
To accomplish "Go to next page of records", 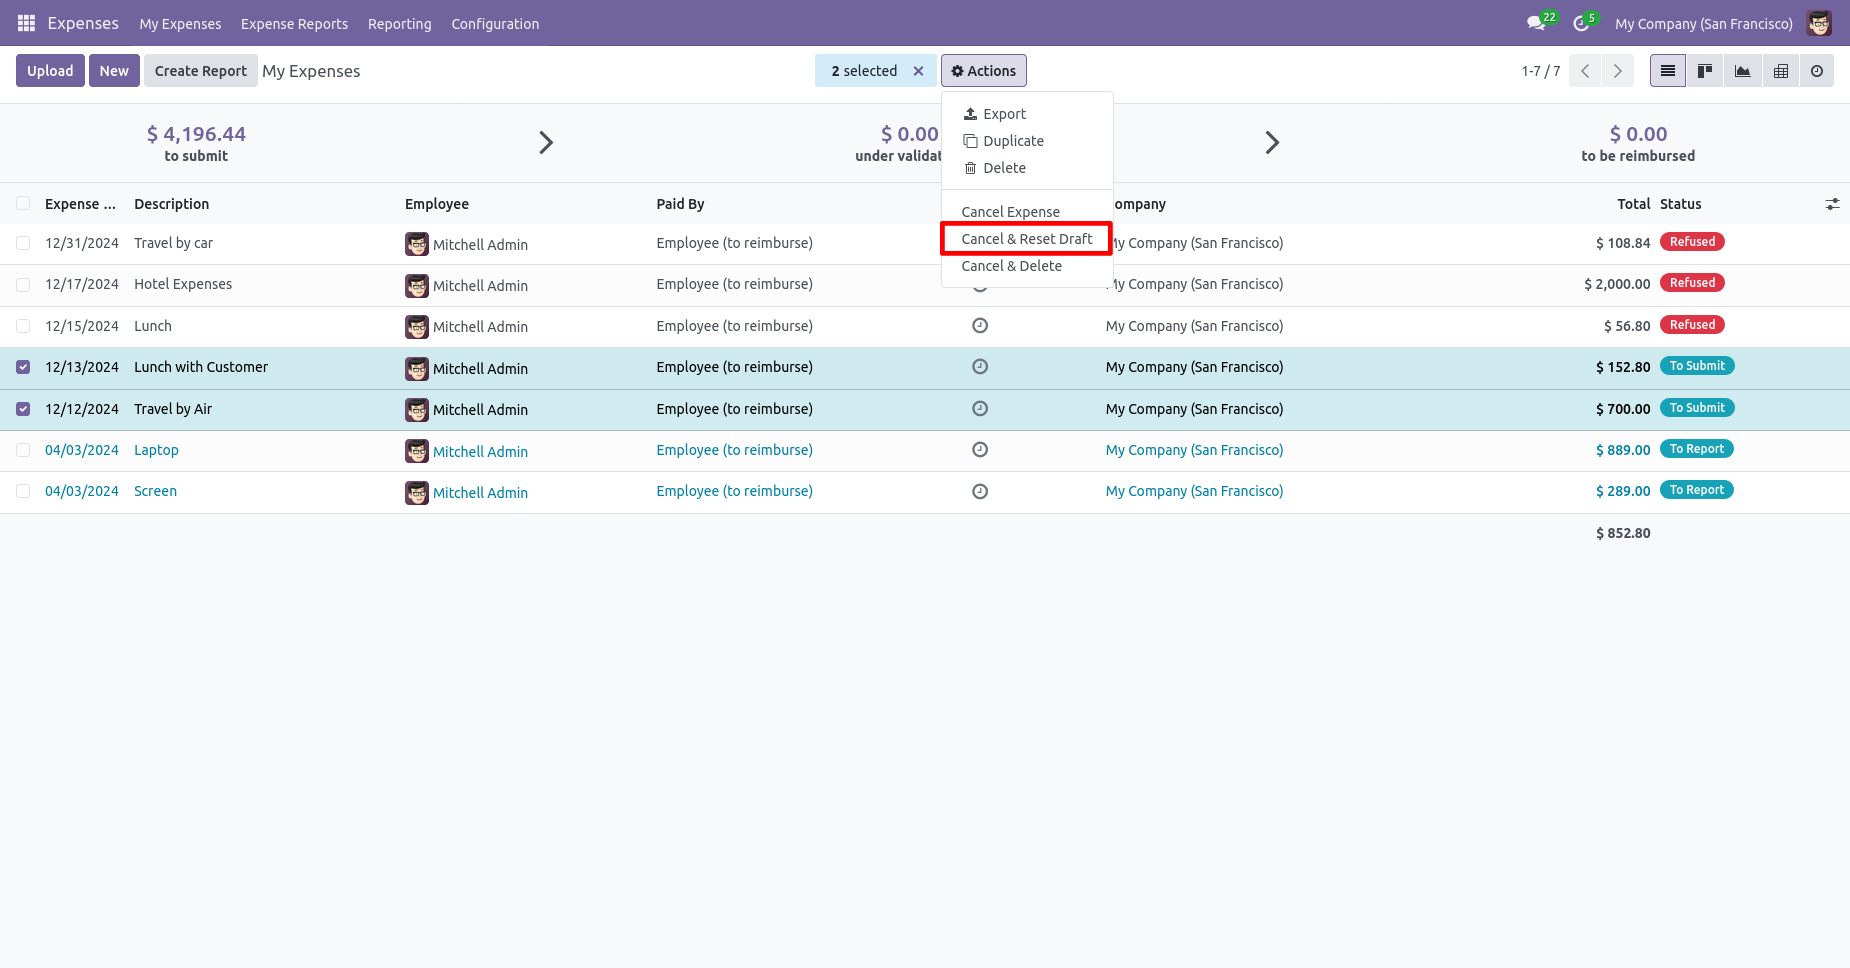I will click(1617, 71).
